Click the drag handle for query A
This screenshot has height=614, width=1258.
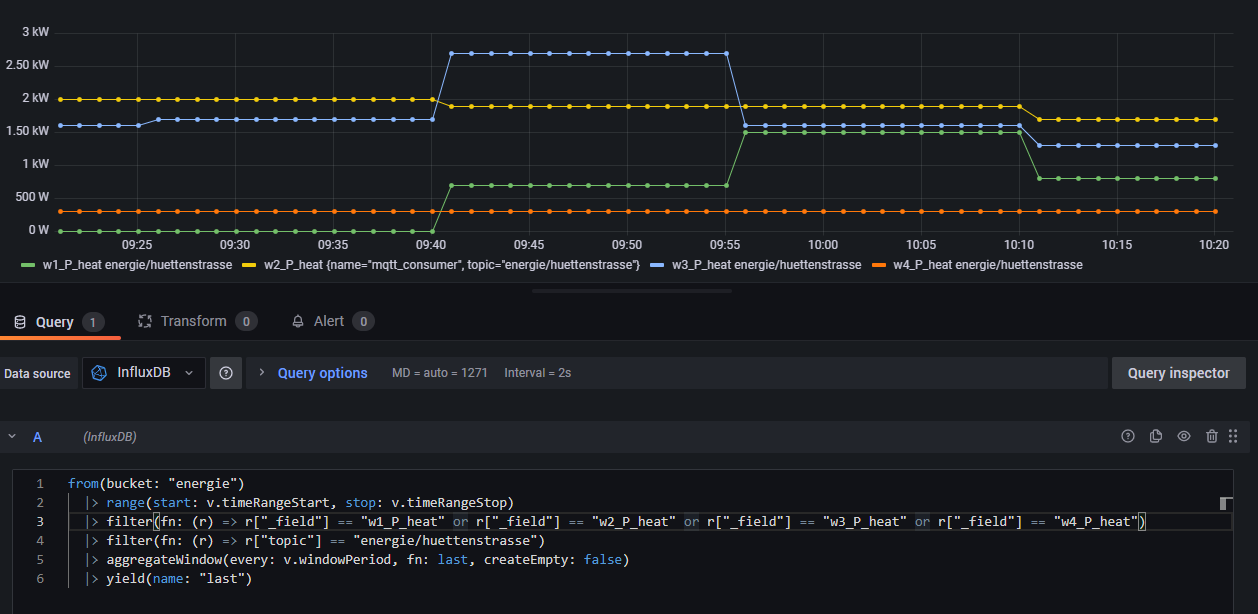(1233, 436)
